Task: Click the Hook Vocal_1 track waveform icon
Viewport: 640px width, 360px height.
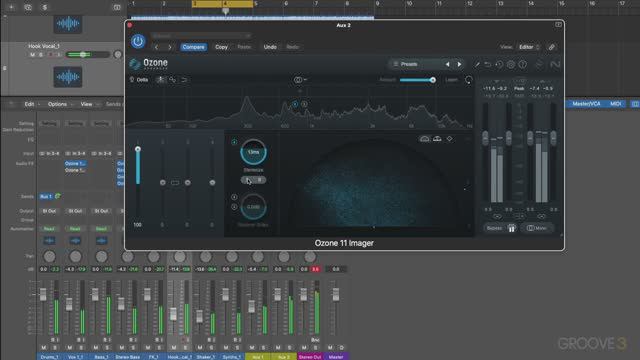Action: [x=68, y=77]
